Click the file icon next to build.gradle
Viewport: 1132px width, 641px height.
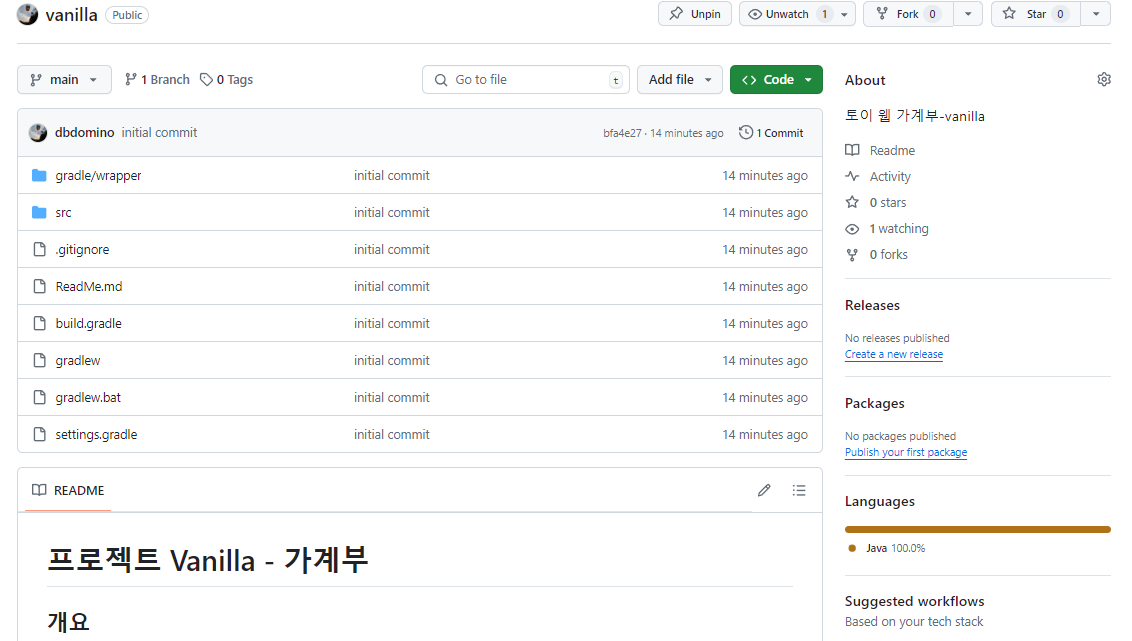pos(40,323)
